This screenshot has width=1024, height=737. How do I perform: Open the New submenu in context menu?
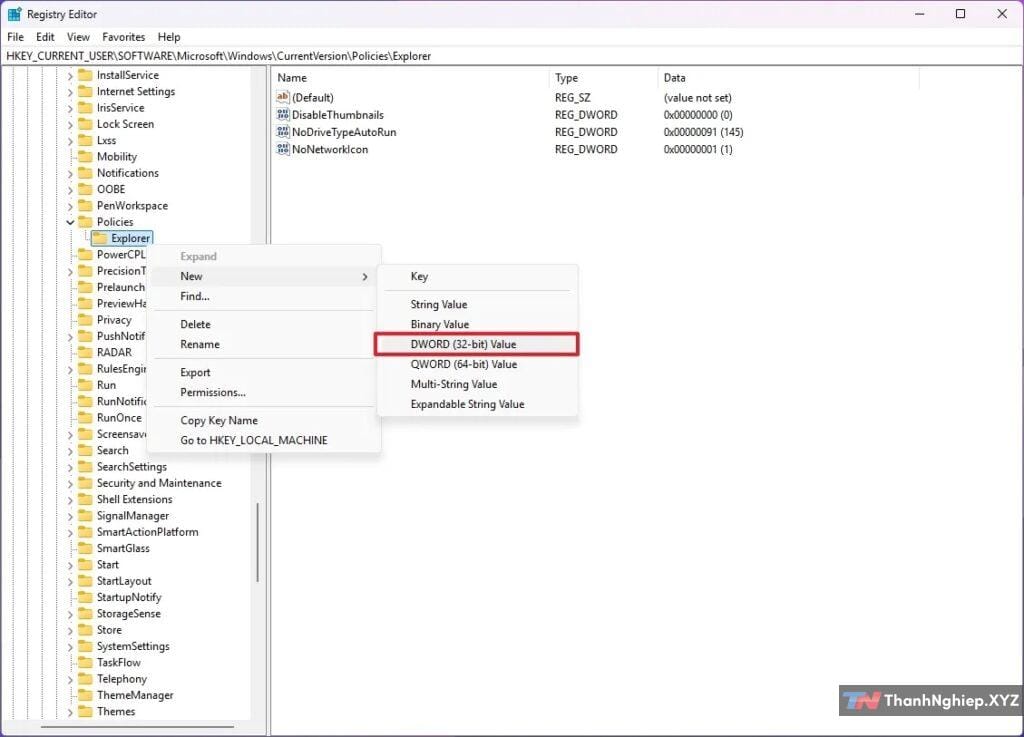264,276
